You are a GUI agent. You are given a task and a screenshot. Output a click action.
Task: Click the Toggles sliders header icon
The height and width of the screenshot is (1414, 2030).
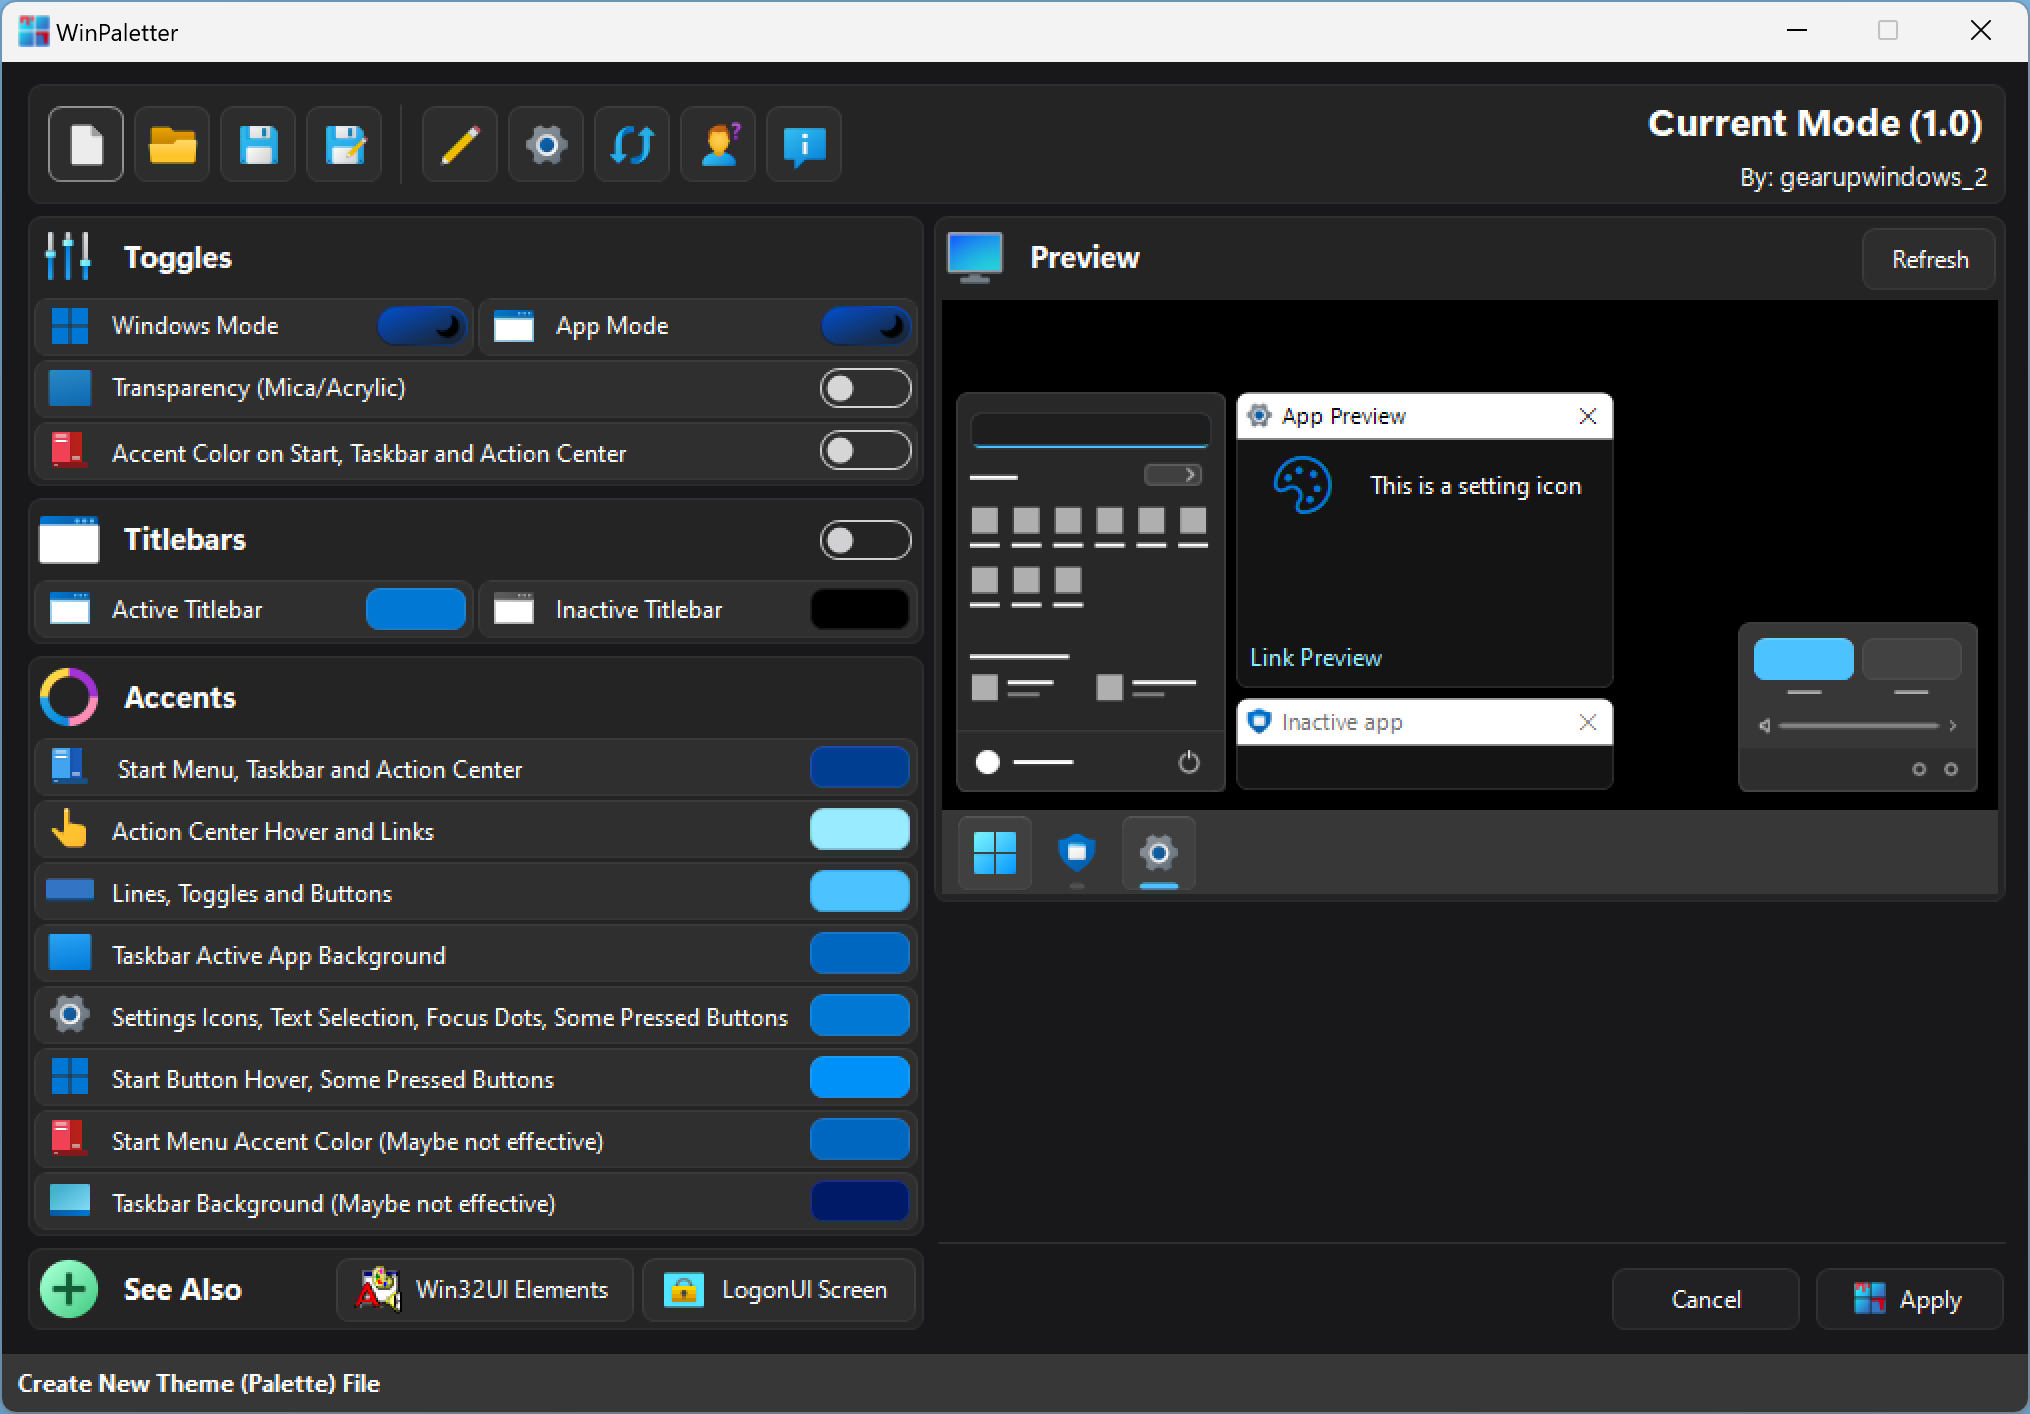click(68, 257)
